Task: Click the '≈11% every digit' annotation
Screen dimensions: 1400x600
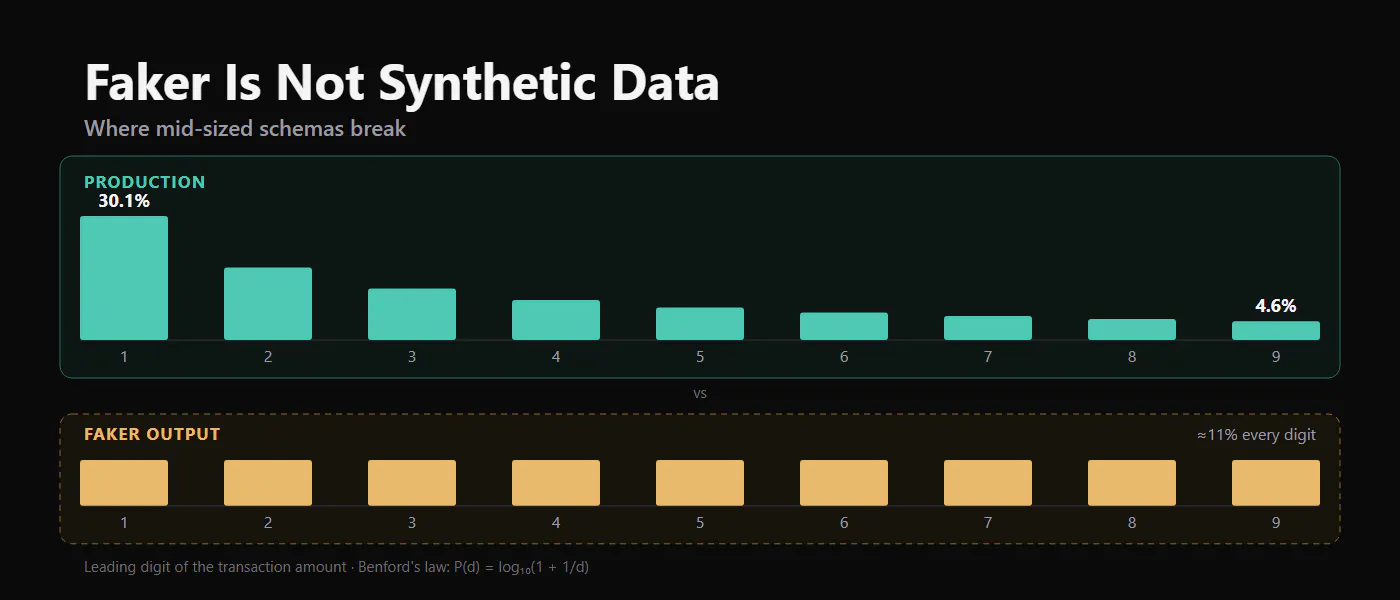Action: (x=1256, y=435)
